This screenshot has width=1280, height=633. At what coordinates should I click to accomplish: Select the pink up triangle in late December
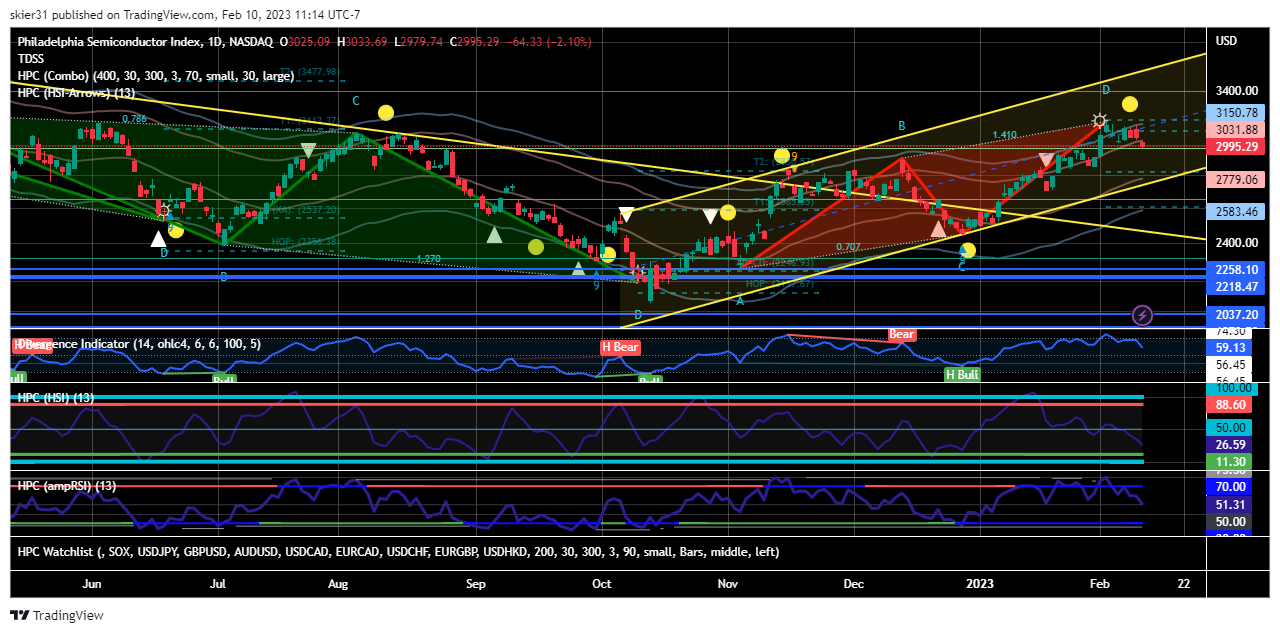[x=938, y=229]
